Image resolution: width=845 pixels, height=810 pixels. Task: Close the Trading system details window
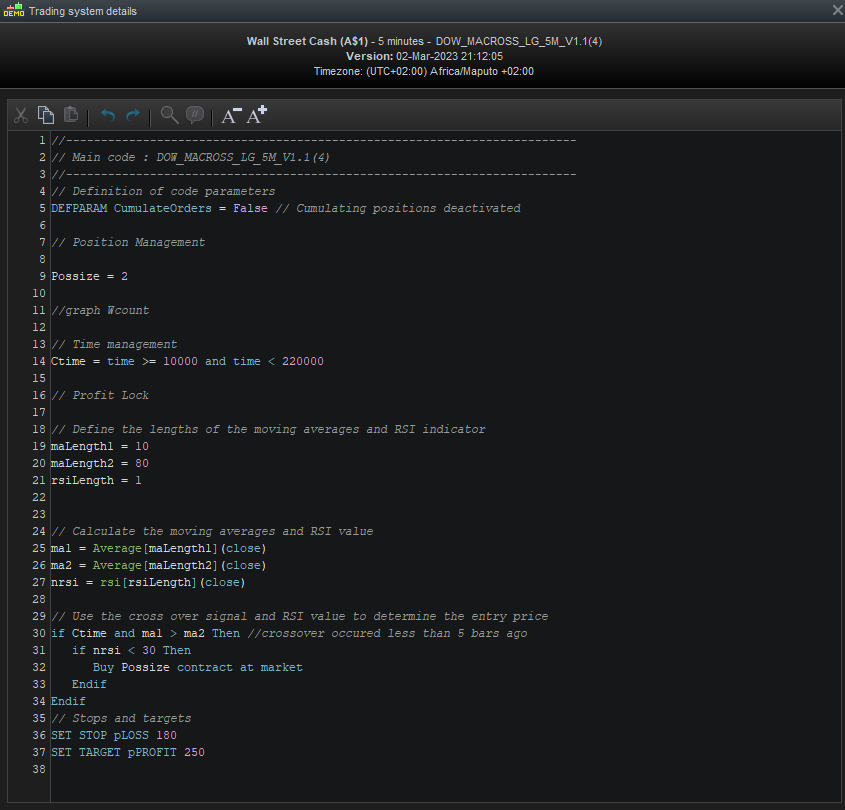(x=837, y=10)
